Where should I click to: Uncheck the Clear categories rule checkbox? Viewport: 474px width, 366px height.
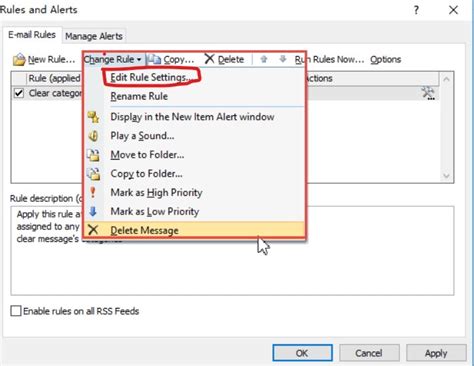click(19, 93)
